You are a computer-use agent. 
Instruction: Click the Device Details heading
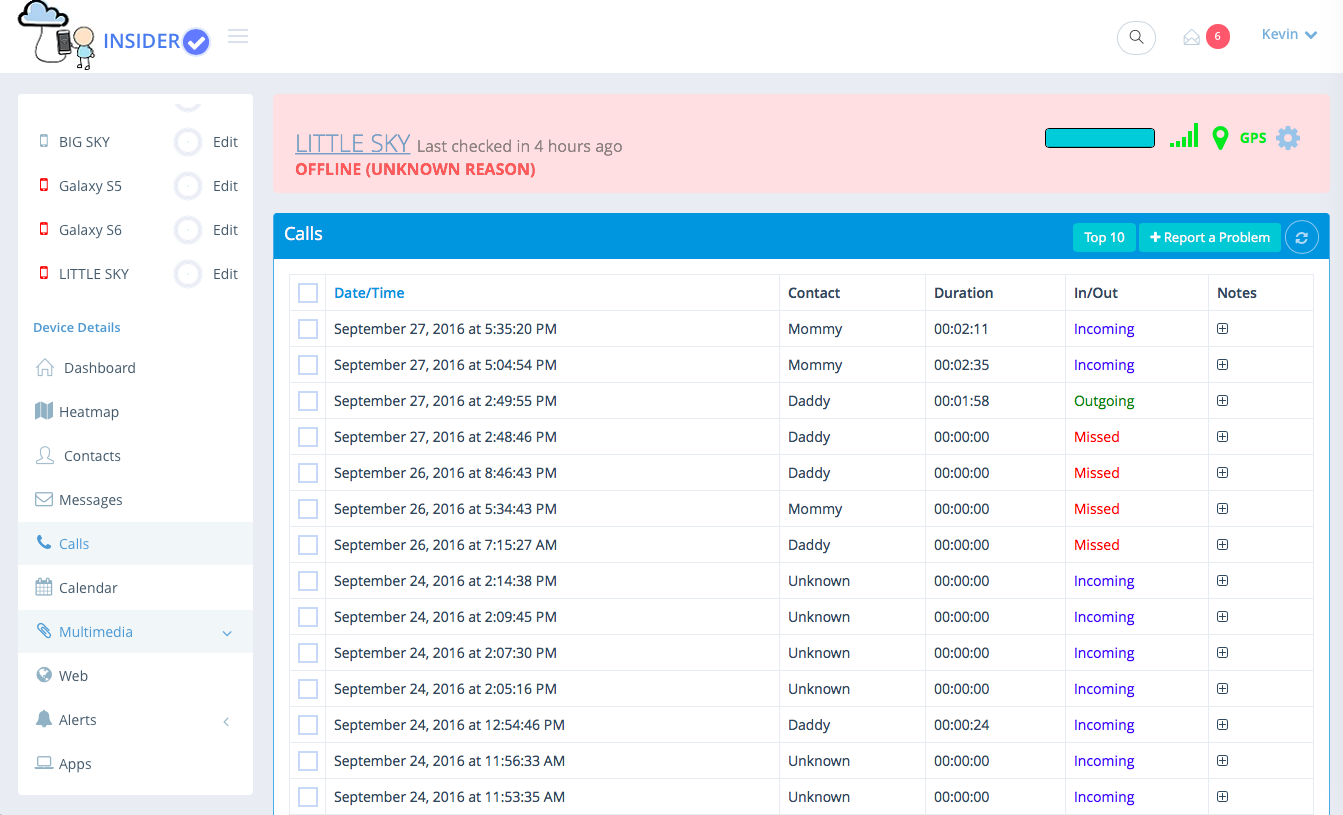pos(77,327)
